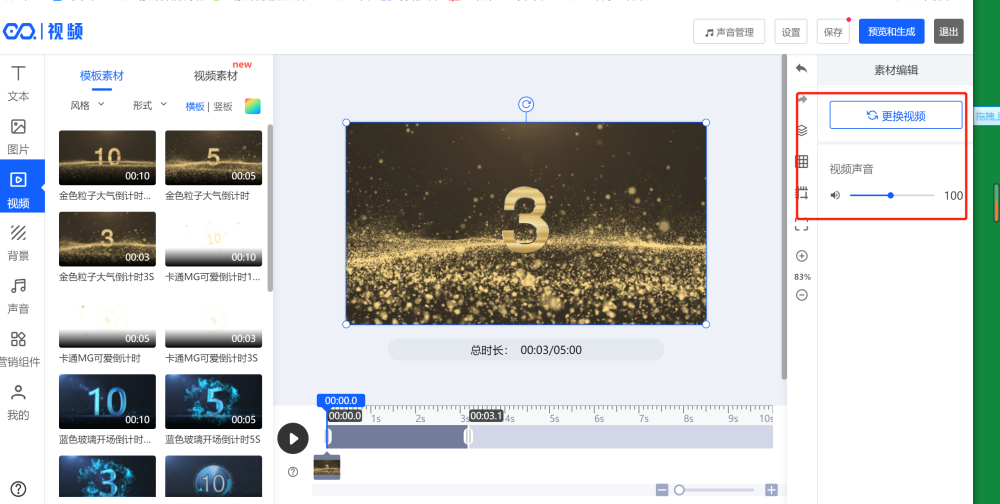
Task: Zoom out canvas with minus icon
Action: (801, 295)
